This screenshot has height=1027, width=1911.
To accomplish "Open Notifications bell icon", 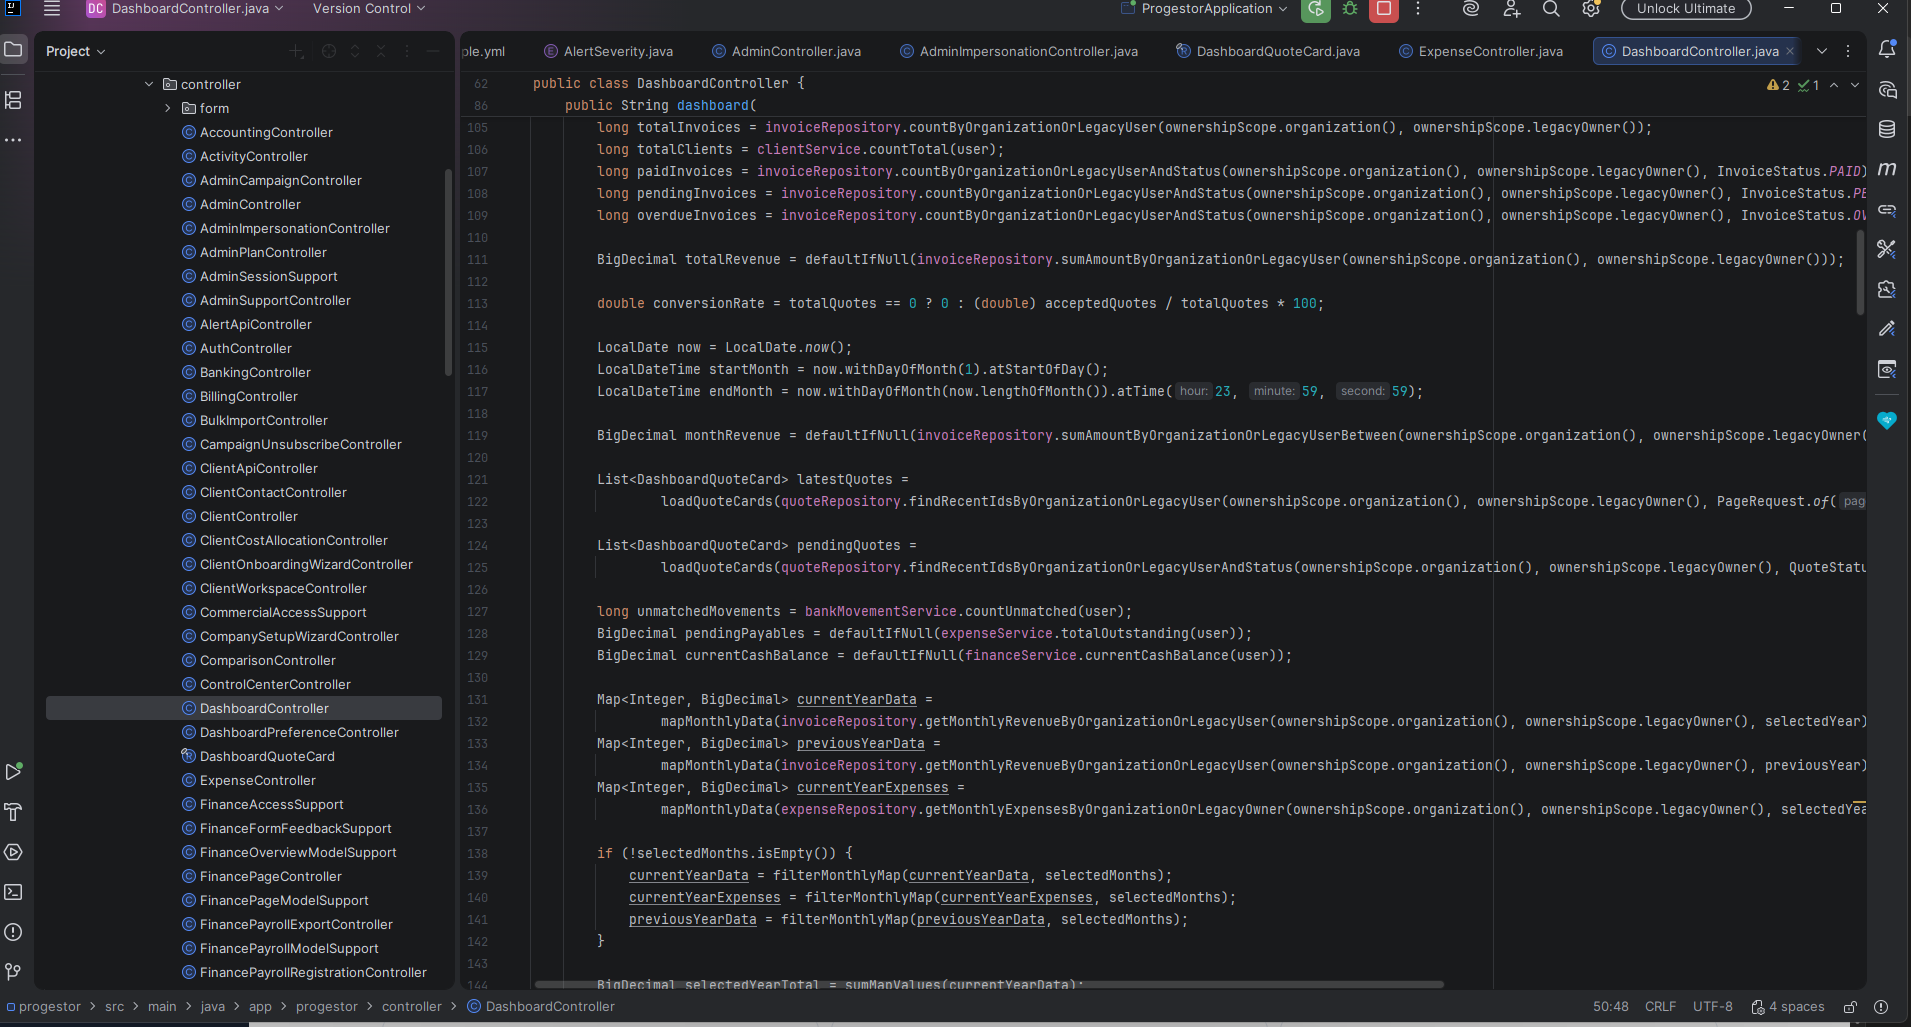I will (1887, 49).
